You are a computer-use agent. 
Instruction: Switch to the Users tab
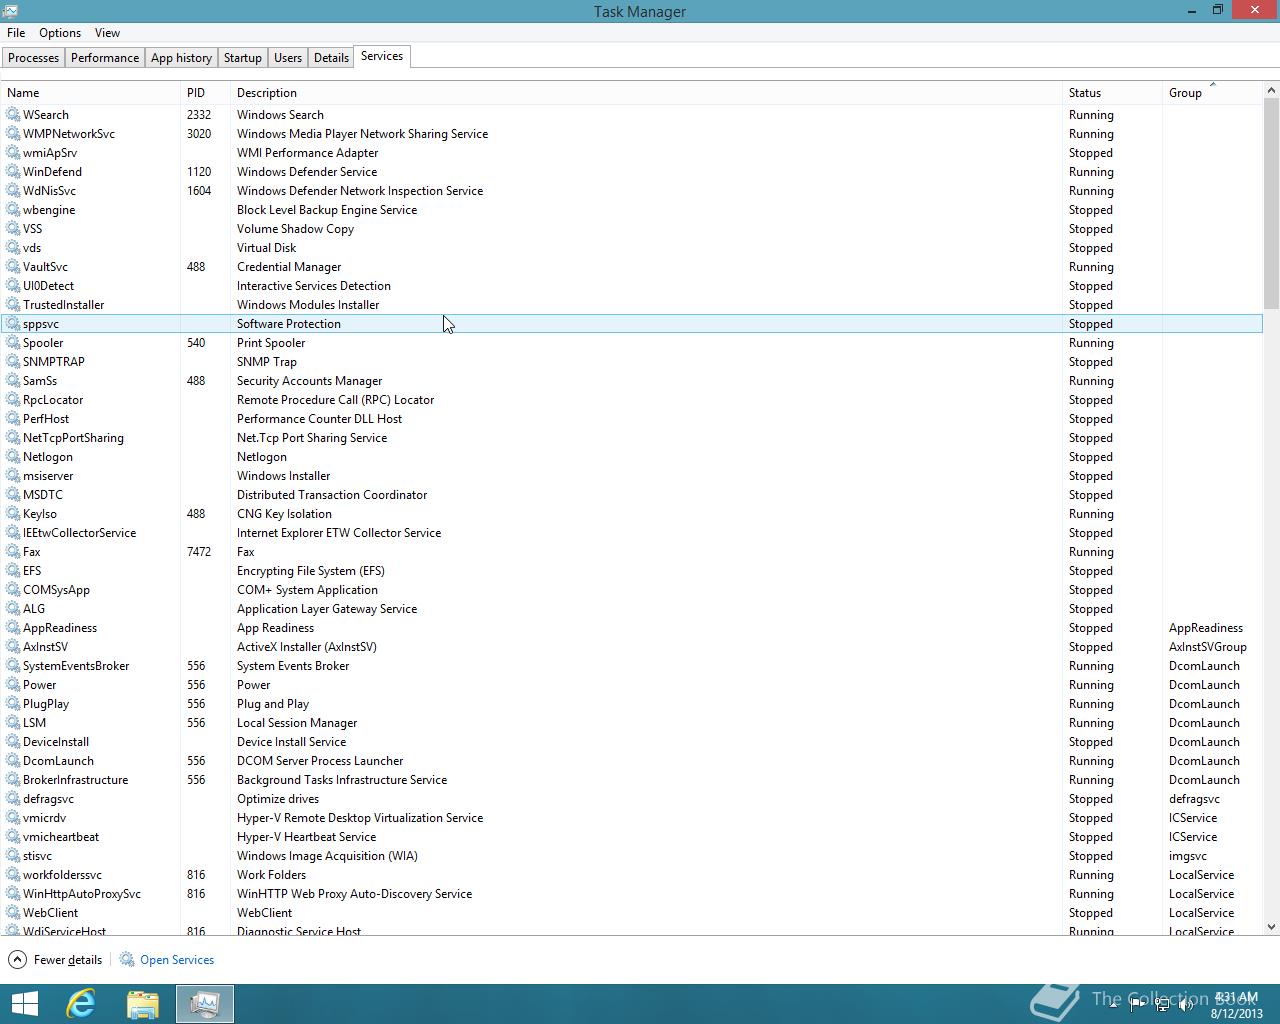tap(288, 58)
